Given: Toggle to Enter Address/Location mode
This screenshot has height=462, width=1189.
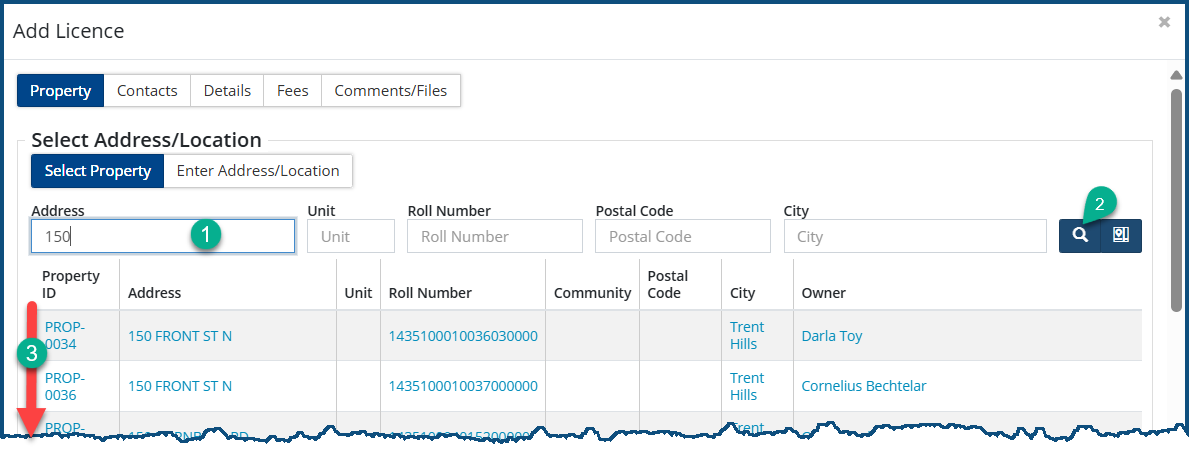Looking at the screenshot, I should click(258, 170).
